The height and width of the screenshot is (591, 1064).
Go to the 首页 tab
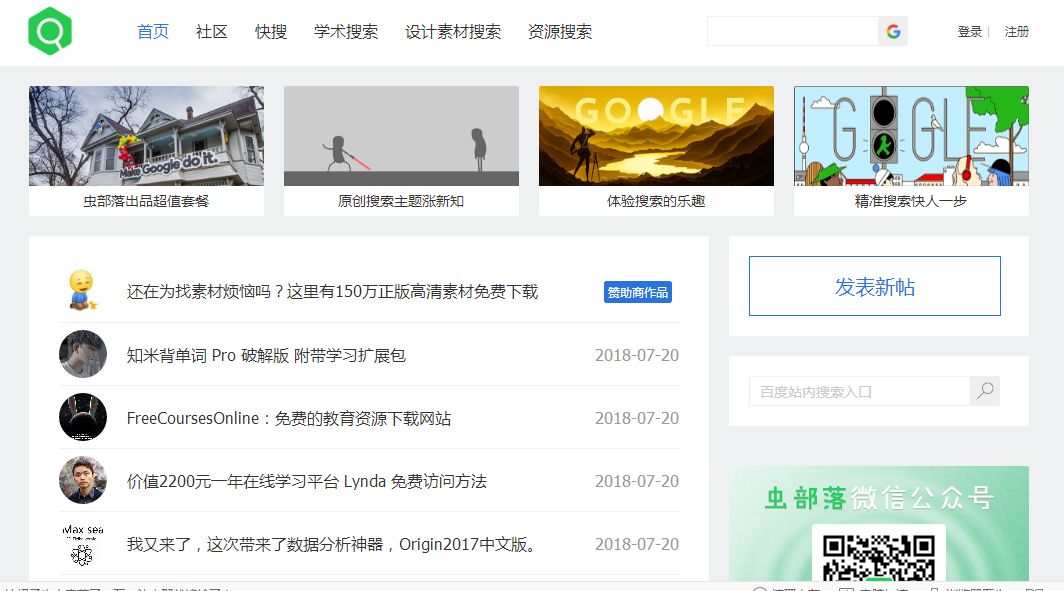point(153,32)
